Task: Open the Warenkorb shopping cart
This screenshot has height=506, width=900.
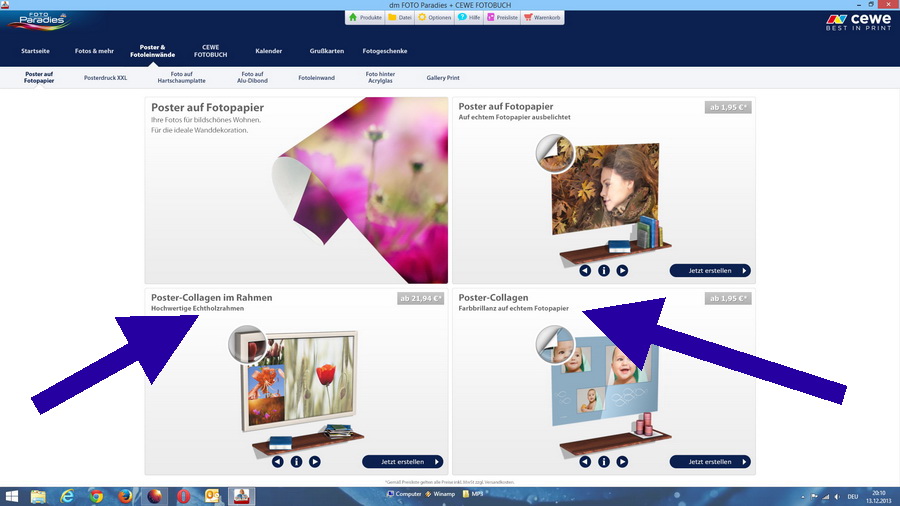Action: [x=542, y=18]
